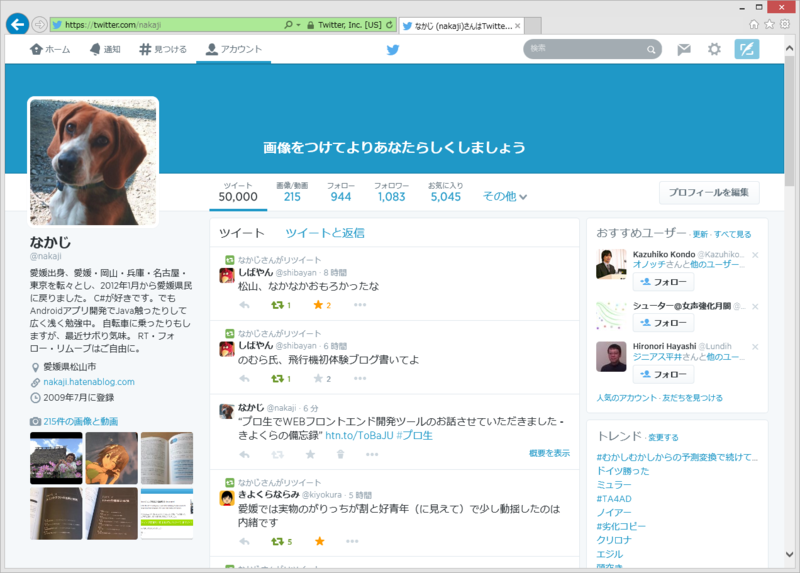The image size is (800, 573).
Task: Expand 概要を表示 on プロ生 tweet
Action: coord(549,453)
